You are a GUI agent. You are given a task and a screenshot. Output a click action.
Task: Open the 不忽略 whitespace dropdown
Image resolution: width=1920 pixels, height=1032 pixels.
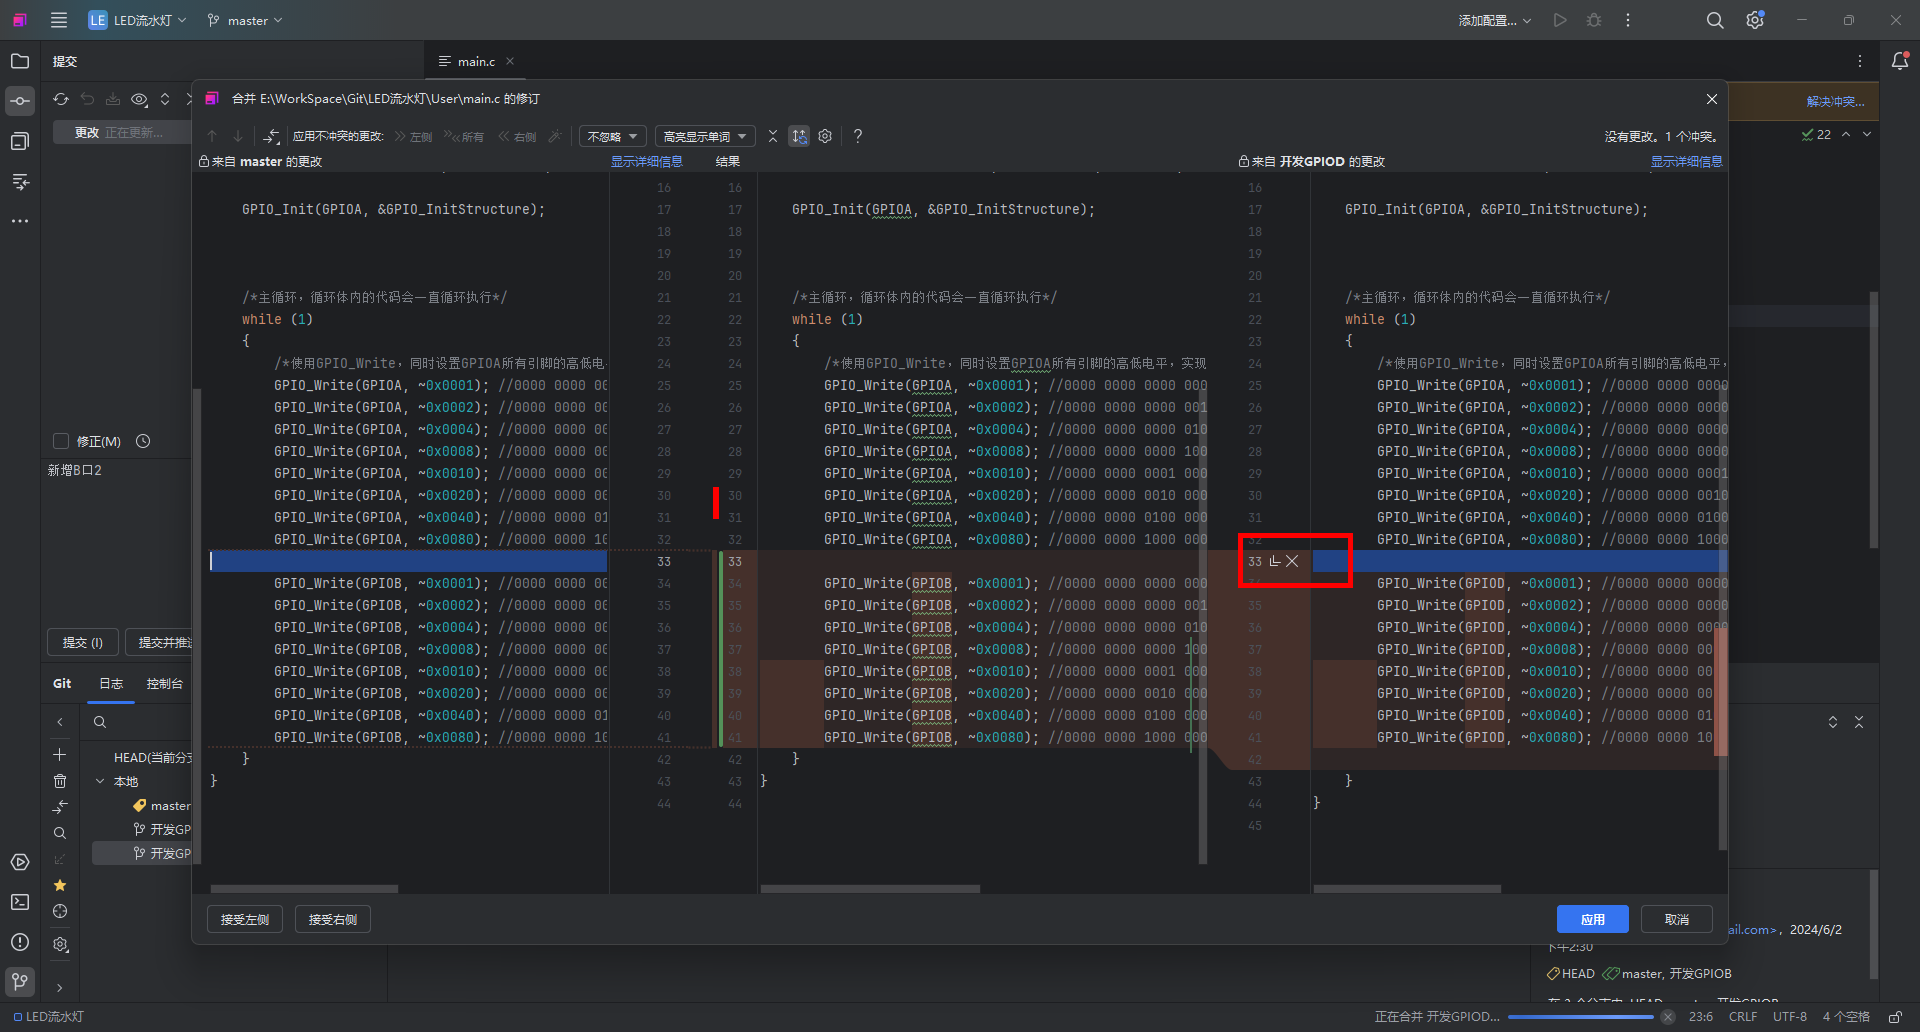tap(612, 136)
